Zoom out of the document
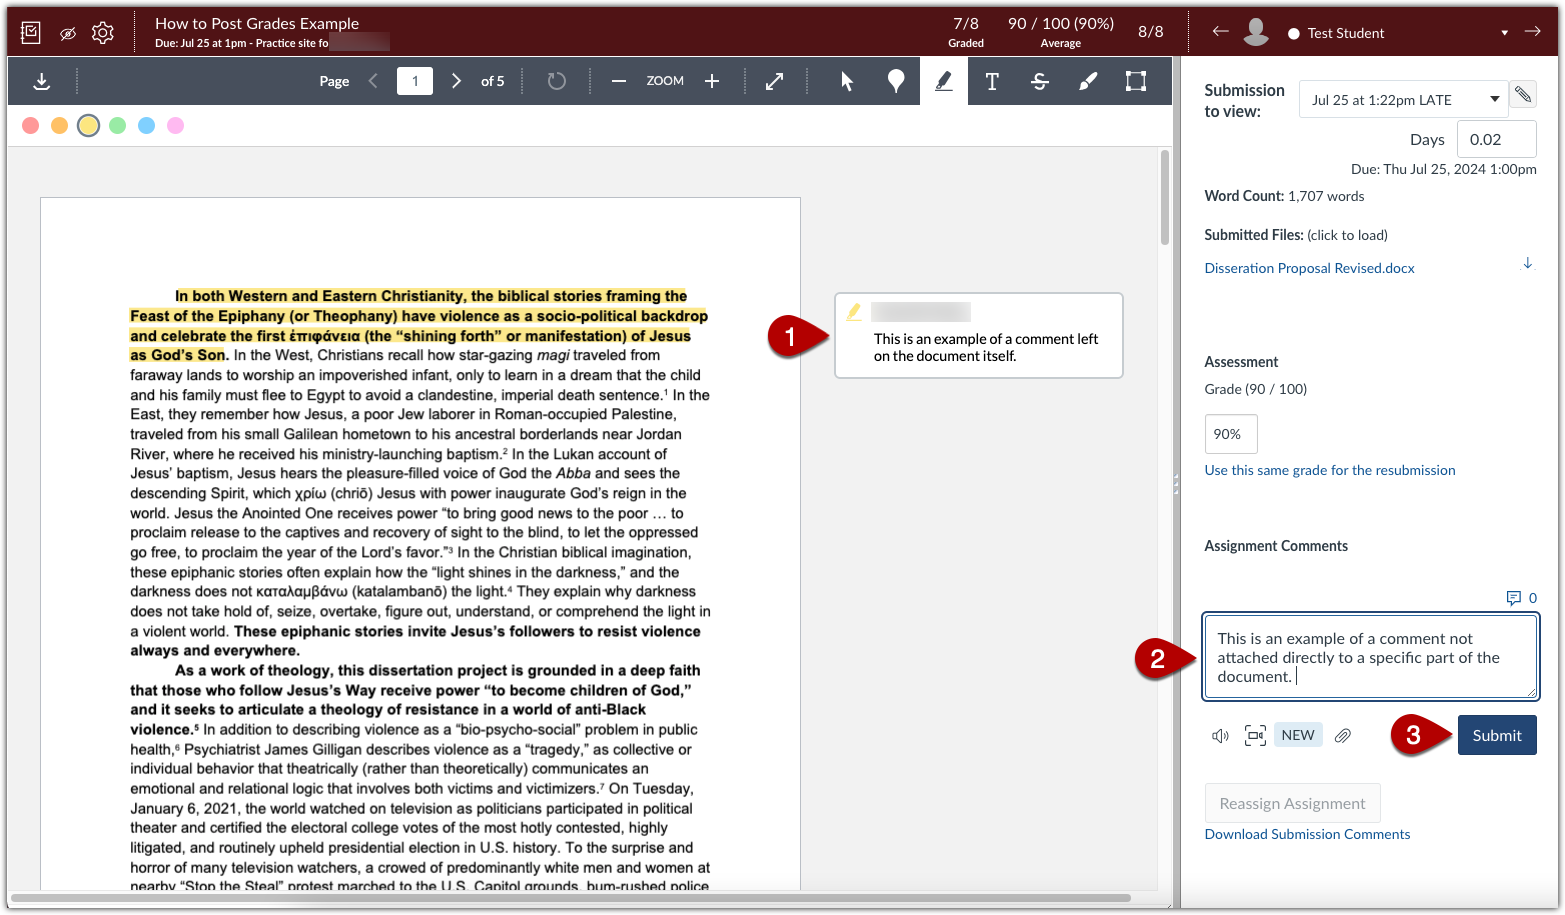 [x=619, y=81]
